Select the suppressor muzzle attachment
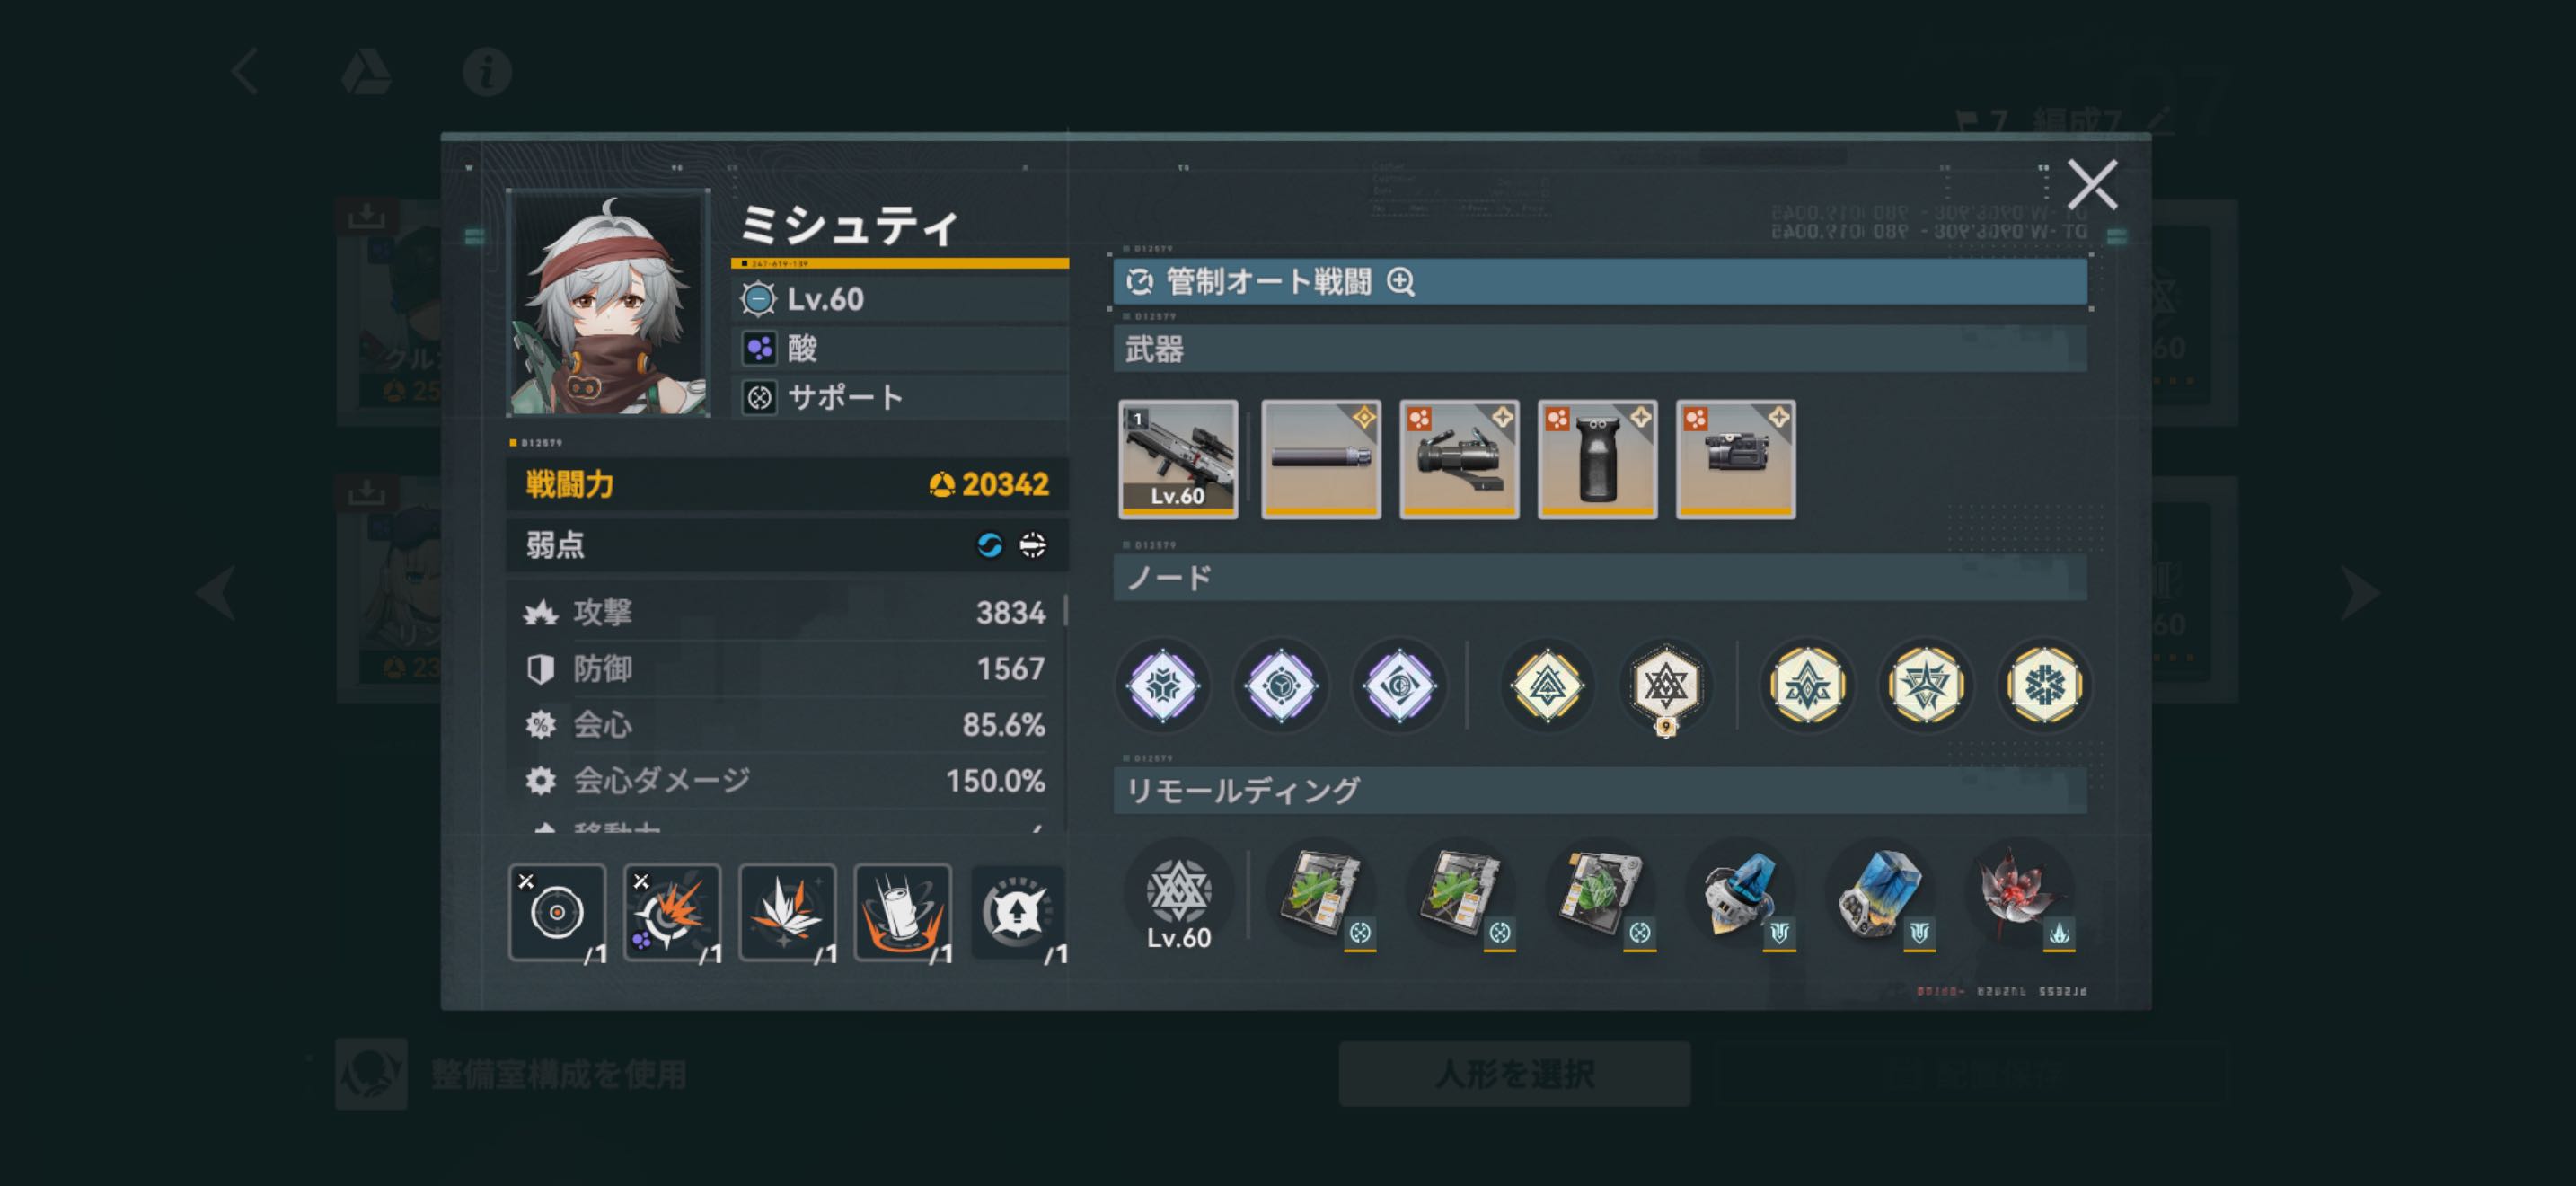The height and width of the screenshot is (1186, 2576). (x=1321, y=459)
